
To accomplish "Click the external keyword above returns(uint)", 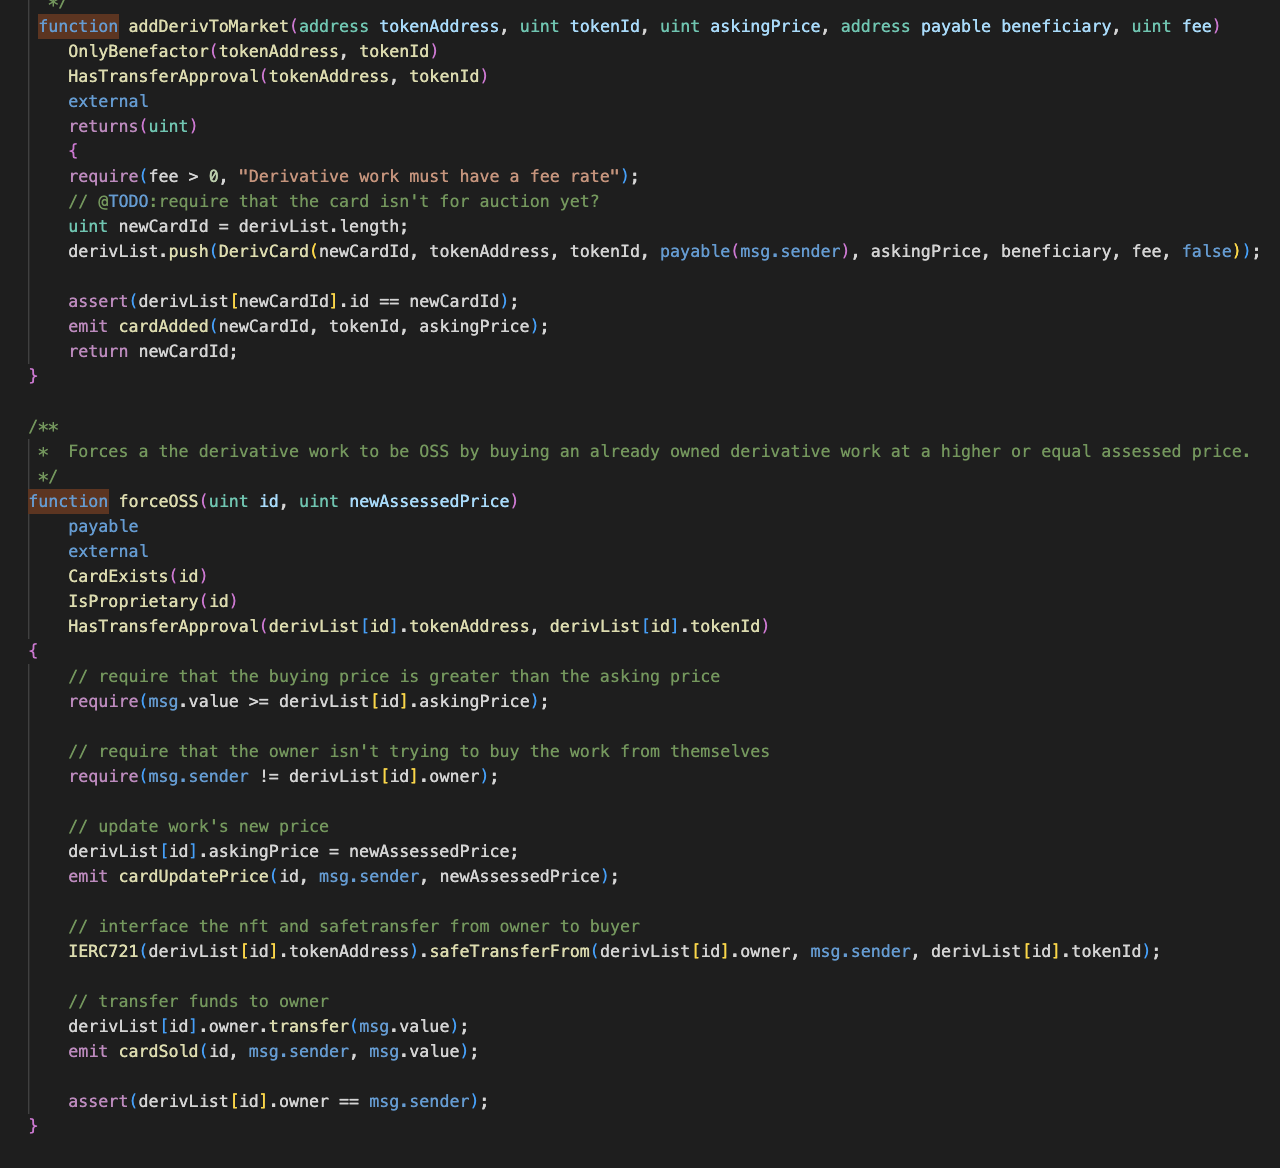I will (108, 101).
